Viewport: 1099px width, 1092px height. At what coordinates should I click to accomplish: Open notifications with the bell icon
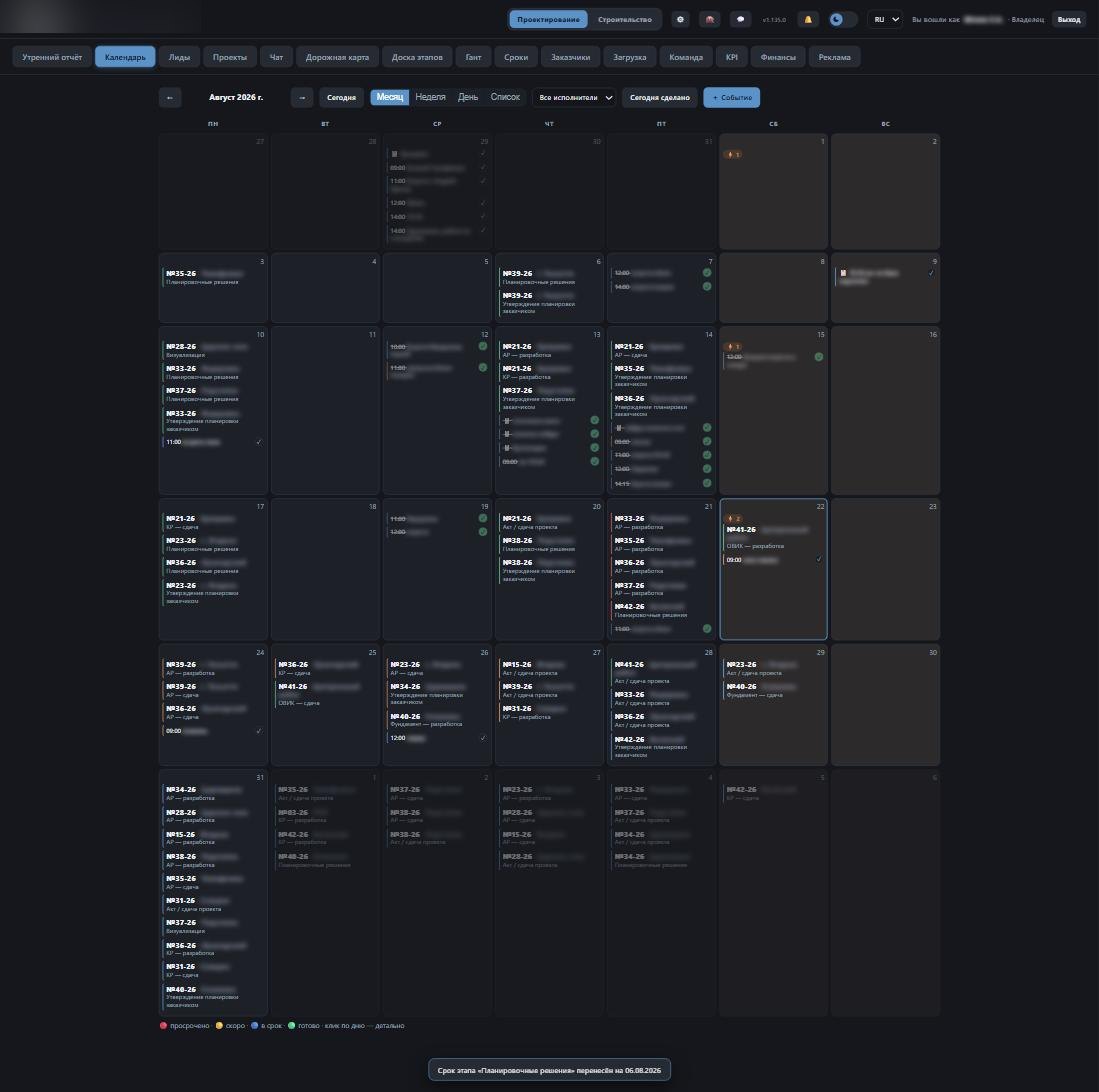click(x=807, y=20)
